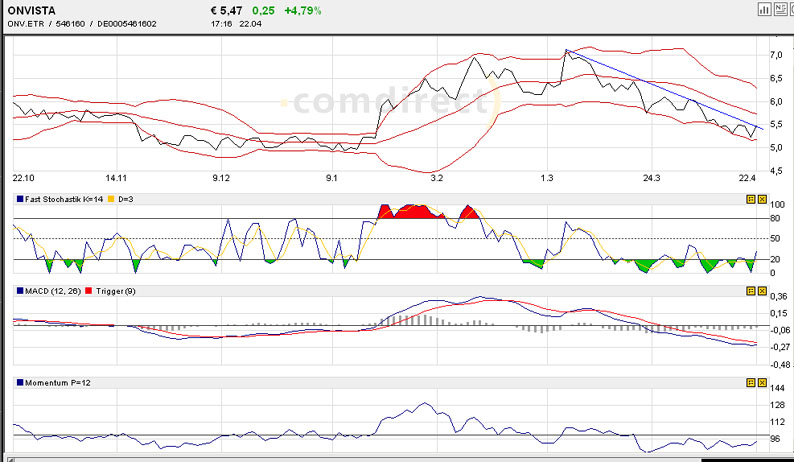Click the blue Momentum P=12 swatch

[x=17, y=382]
